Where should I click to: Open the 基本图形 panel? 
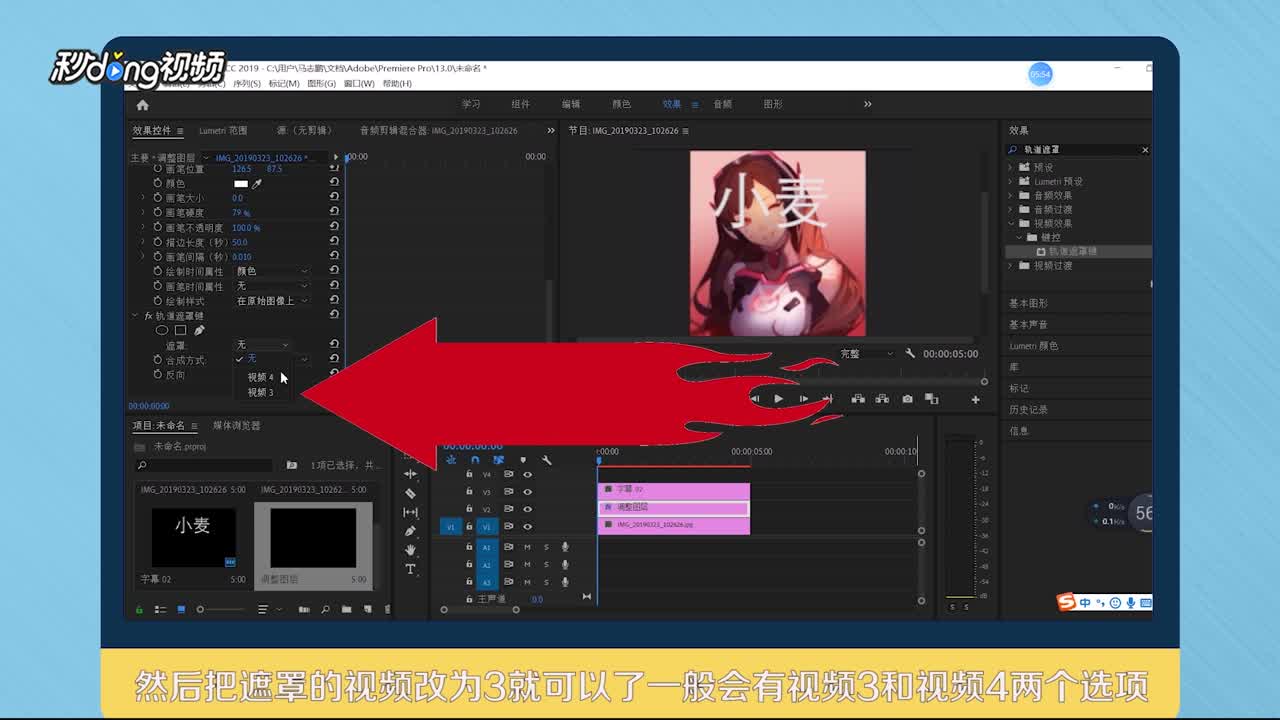[x=1028, y=304]
